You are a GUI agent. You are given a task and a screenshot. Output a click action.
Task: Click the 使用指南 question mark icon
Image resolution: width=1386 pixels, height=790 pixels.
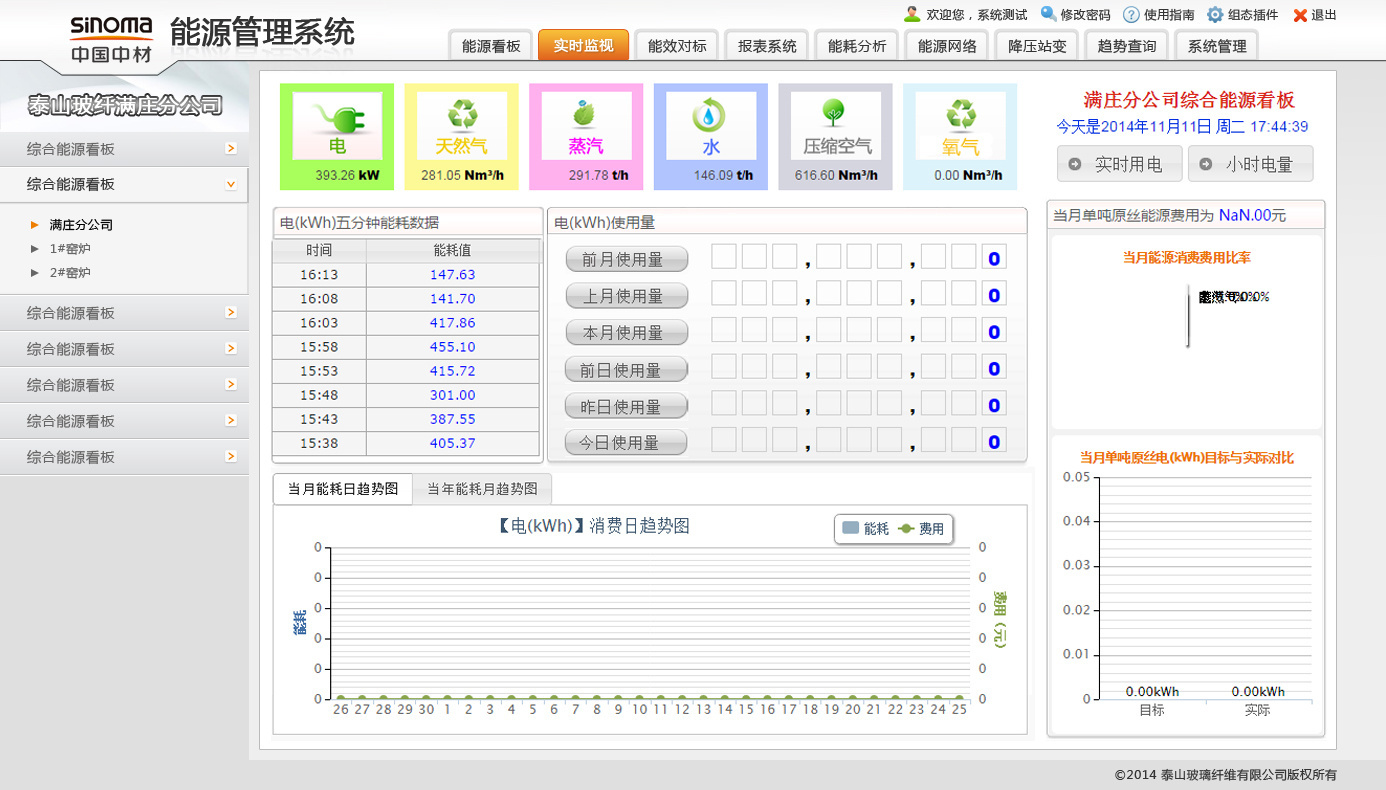point(1131,15)
